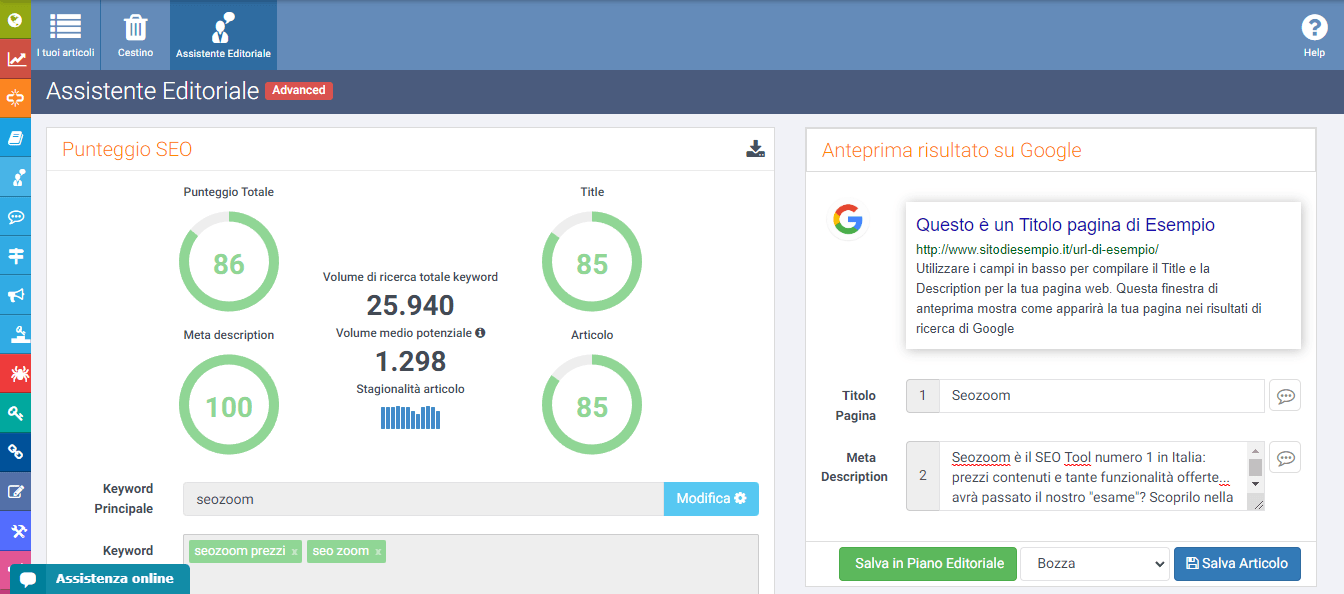Viewport: 1344px width, 594px height.
Task: Click the Meta Description scrollbar up arrow
Action: [1255, 451]
